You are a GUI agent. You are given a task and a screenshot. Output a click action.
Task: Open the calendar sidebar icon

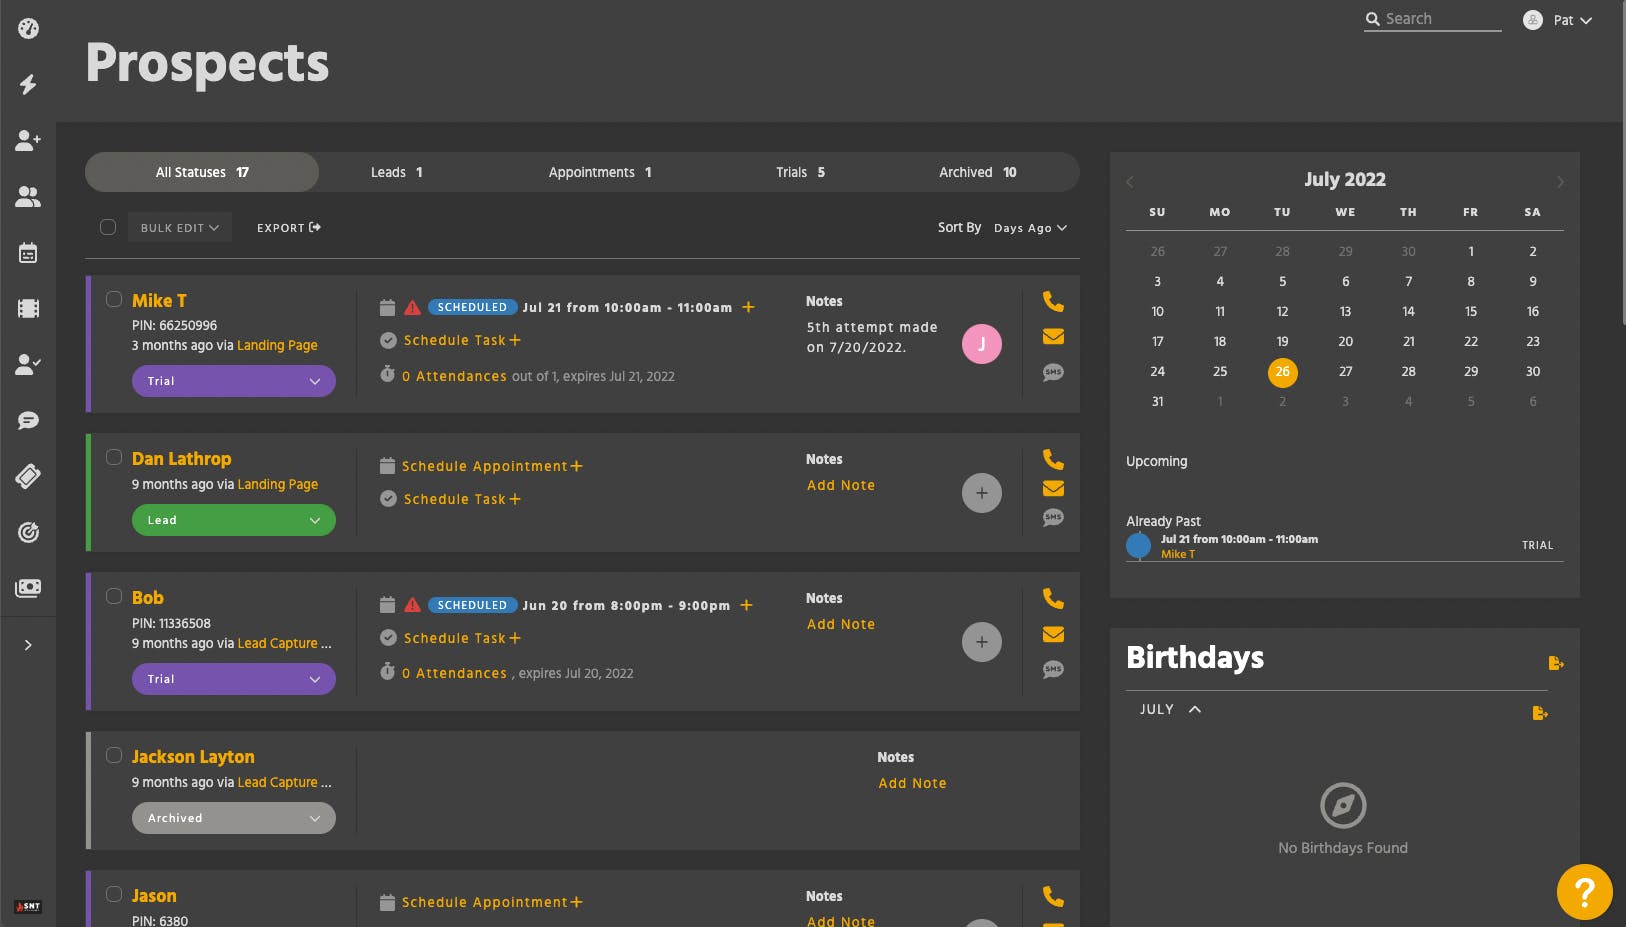pos(28,253)
